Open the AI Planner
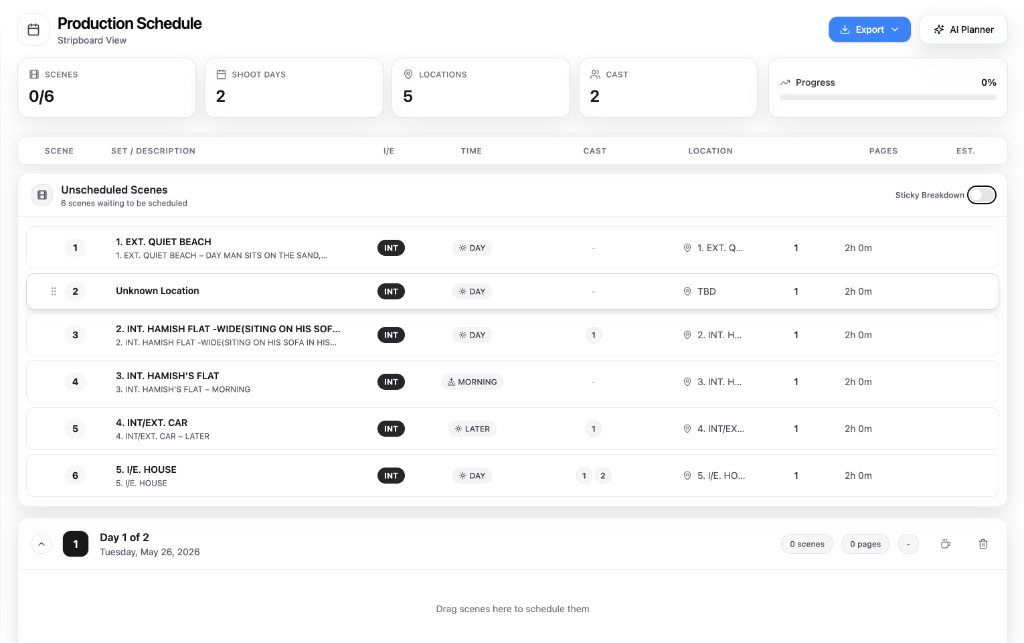The height and width of the screenshot is (643, 1024). (x=963, y=29)
